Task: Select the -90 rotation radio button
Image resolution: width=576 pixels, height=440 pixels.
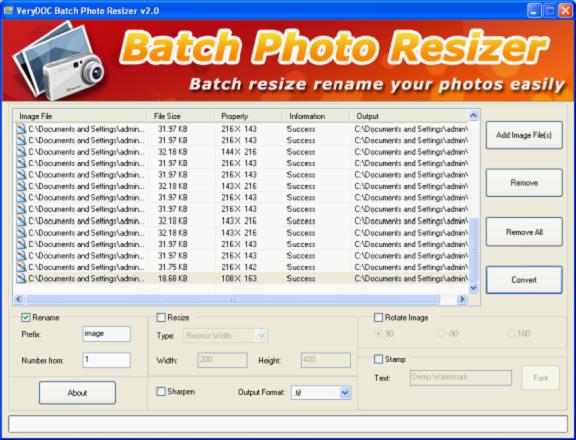Action: 441,333
